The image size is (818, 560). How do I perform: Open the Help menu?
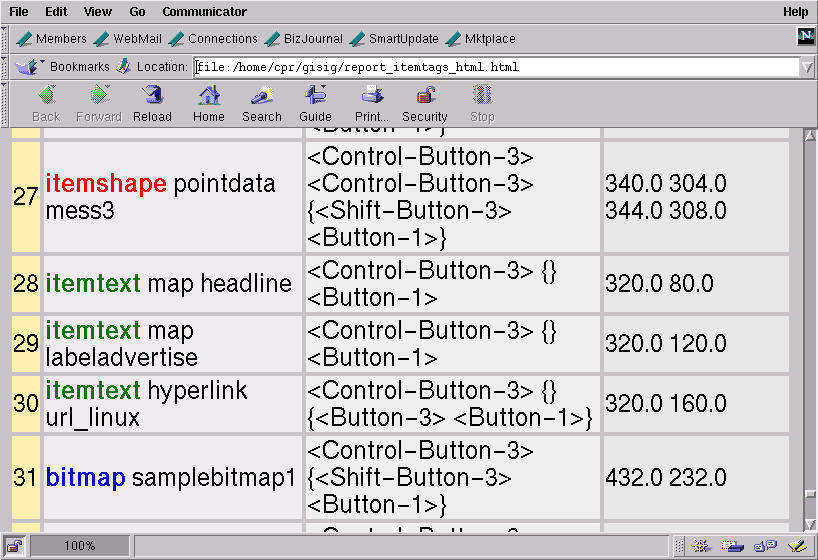pos(796,11)
